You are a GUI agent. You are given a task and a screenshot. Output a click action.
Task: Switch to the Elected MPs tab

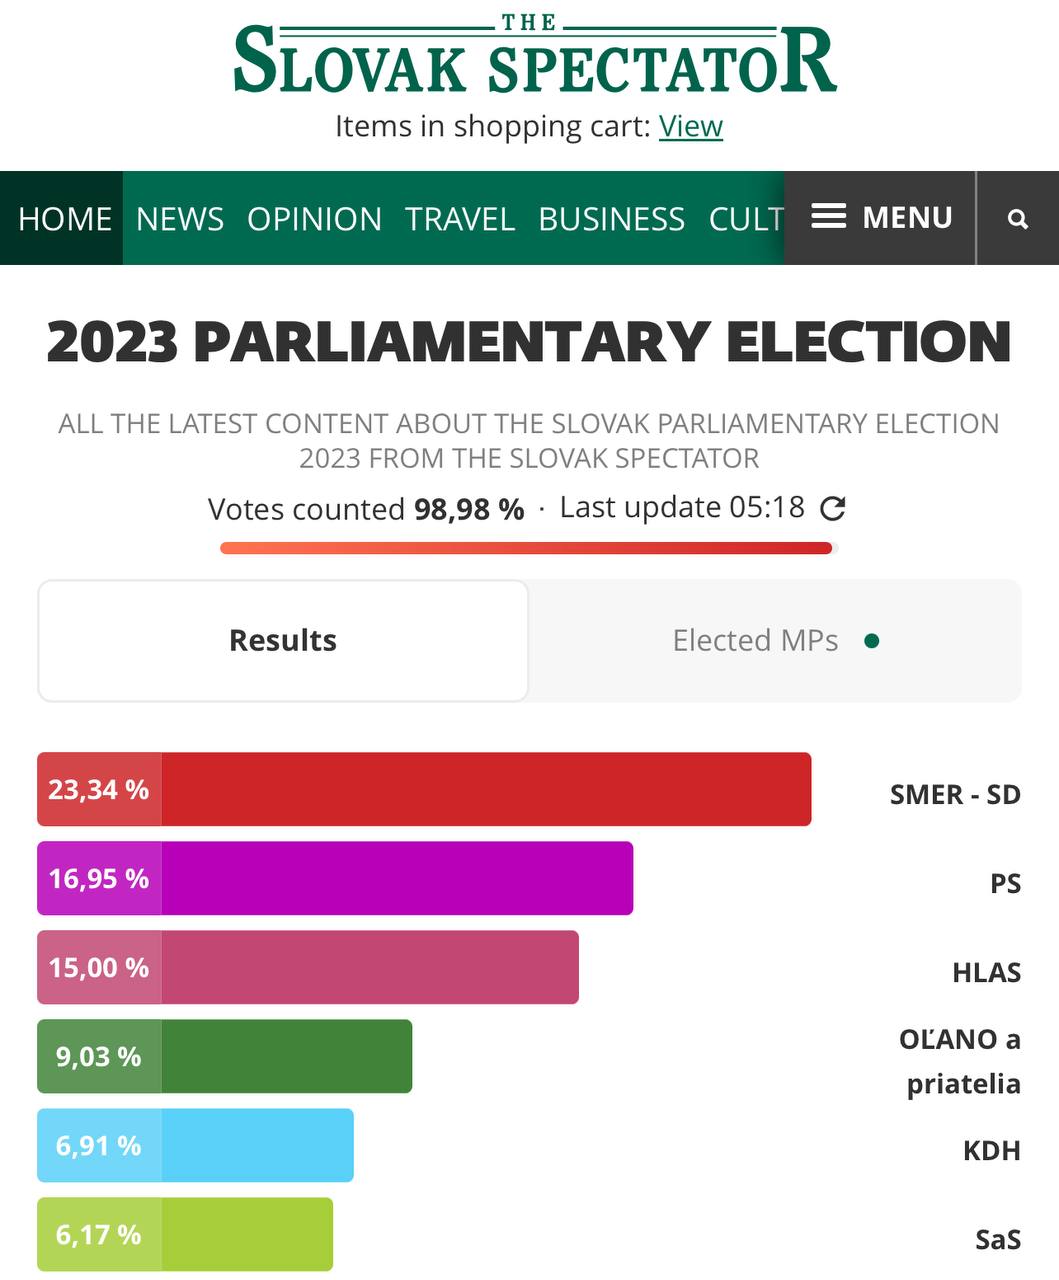(x=755, y=641)
